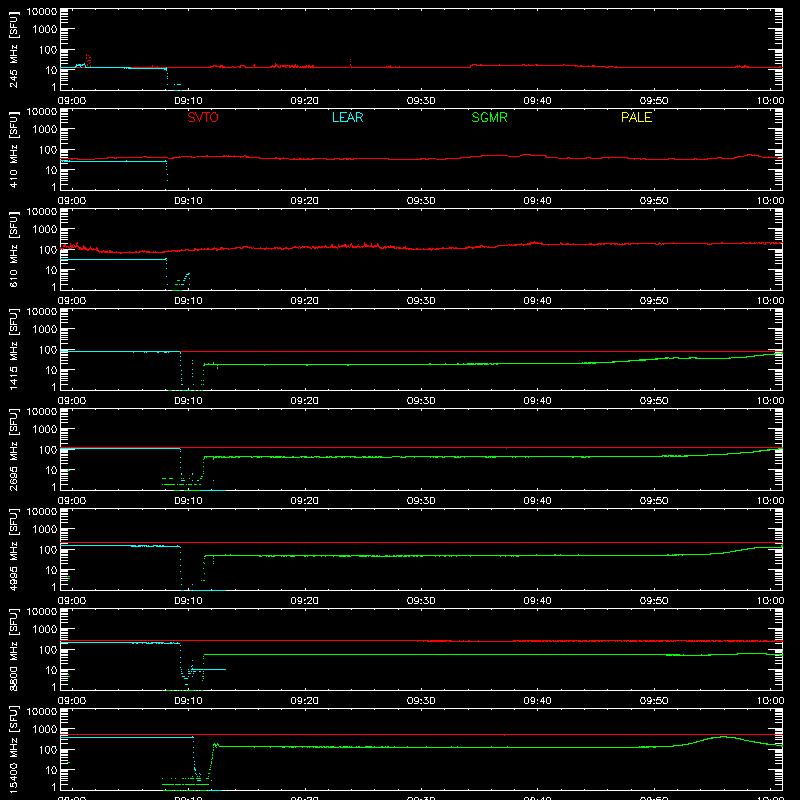800x800 pixels.
Task: Click the cyan LEAR legend label
Action: point(347,117)
